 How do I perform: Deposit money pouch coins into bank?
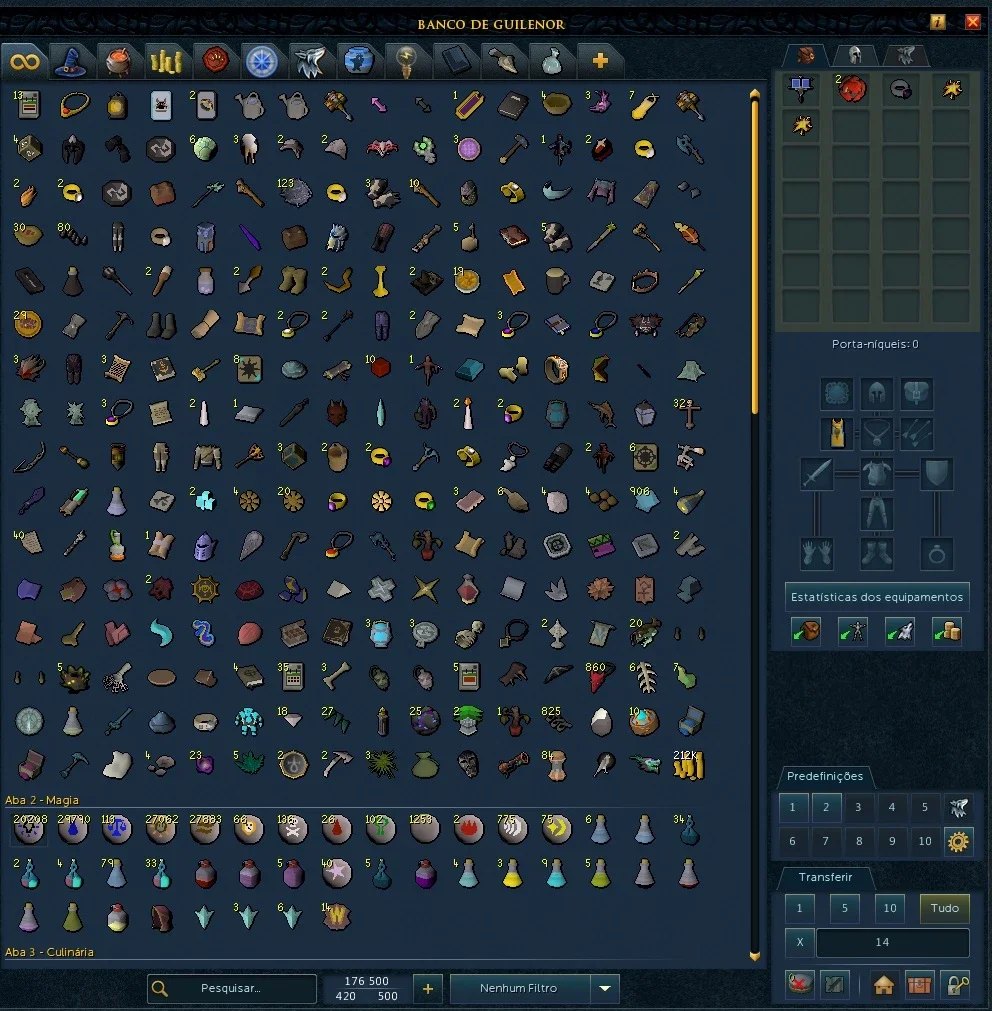click(947, 631)
